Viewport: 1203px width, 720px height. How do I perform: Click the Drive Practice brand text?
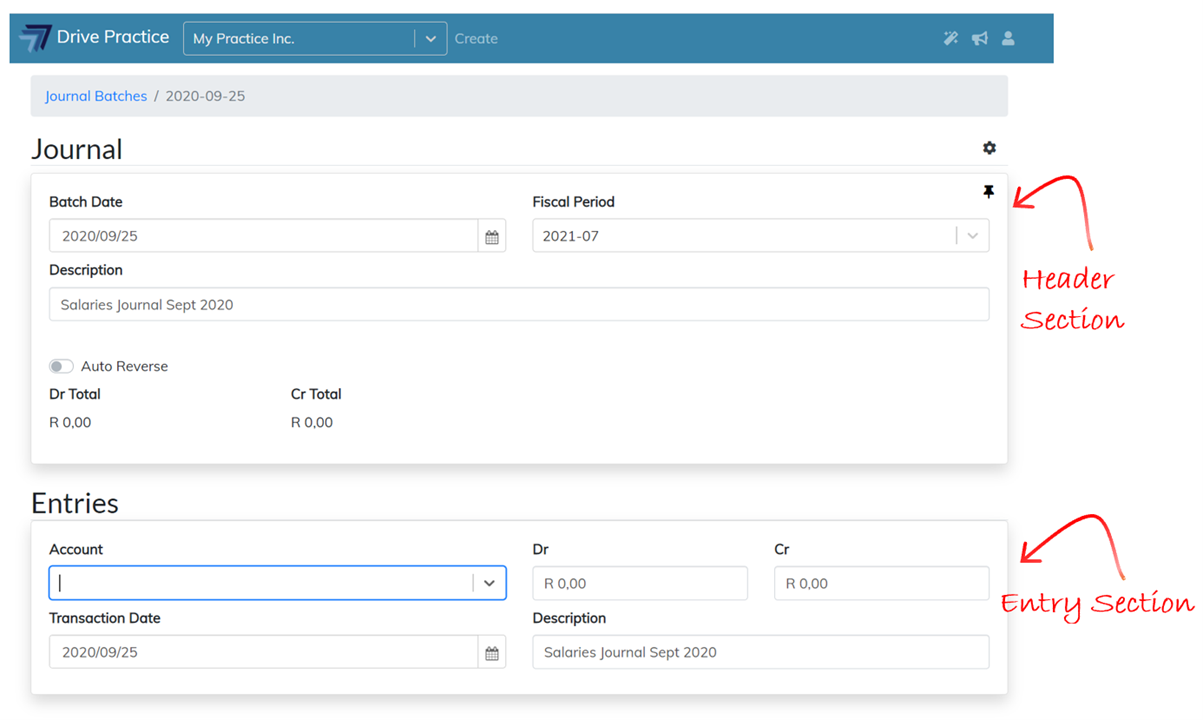pyautogui.click(x=113, y=37)
